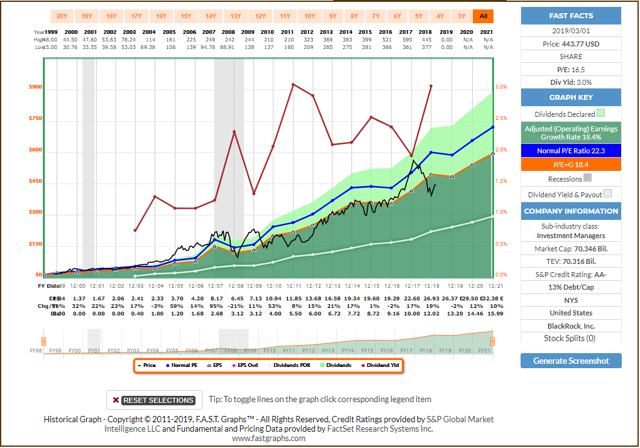
Task: Select the 18Y time range tab
Action: pos(111,16)
